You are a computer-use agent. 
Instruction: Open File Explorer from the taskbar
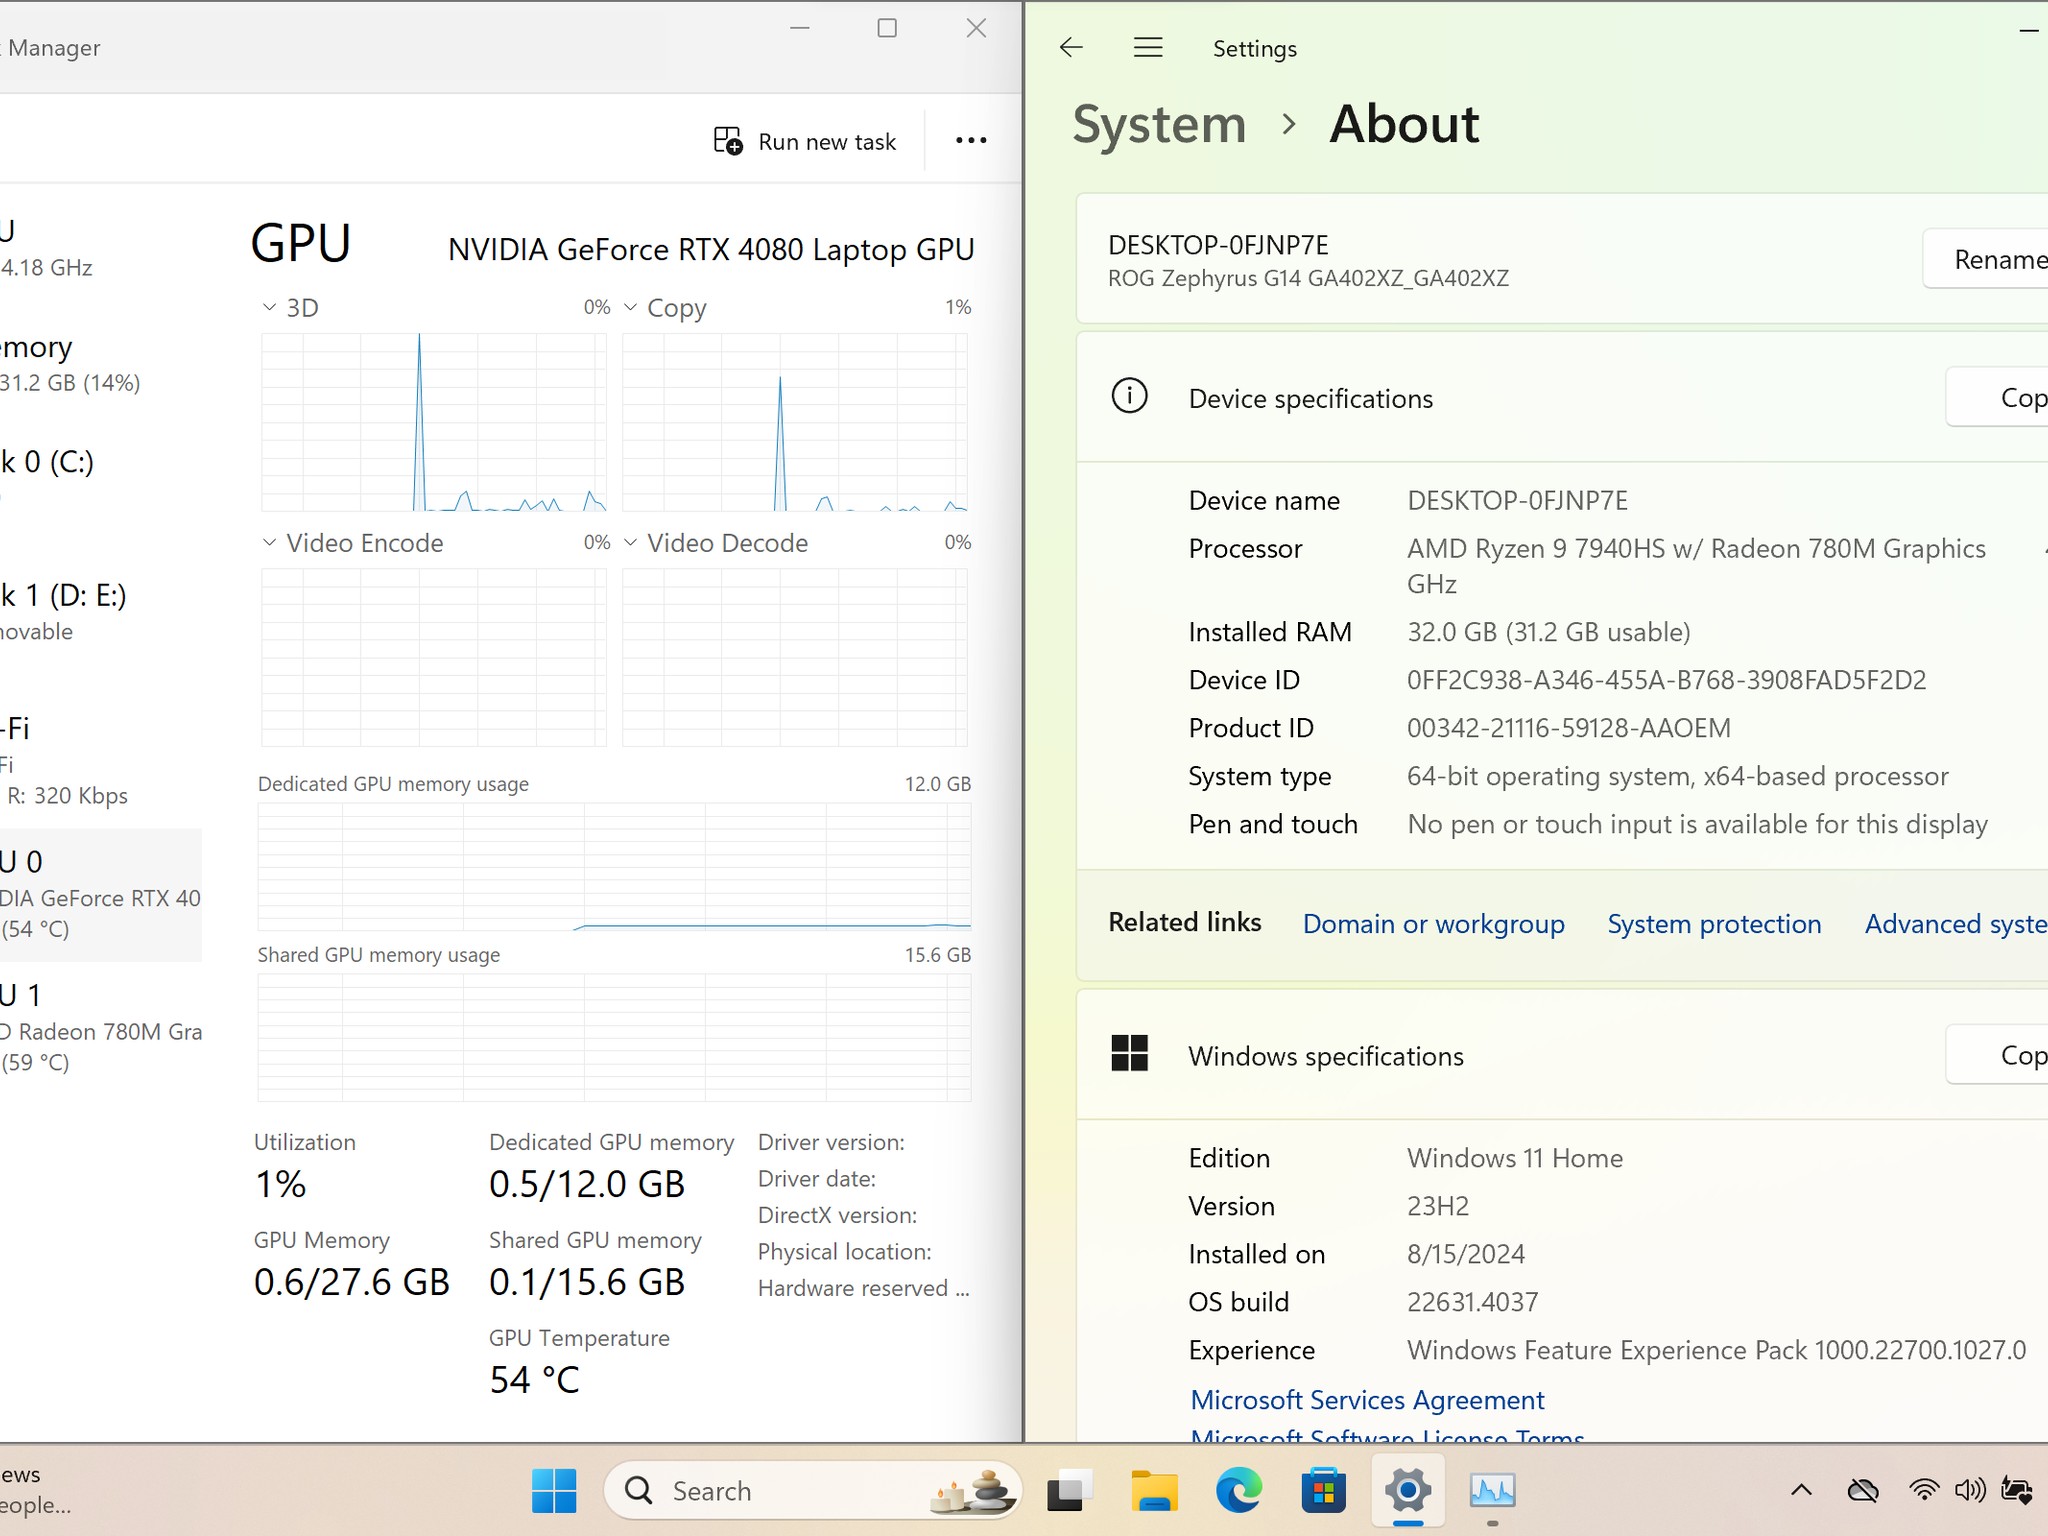(x=1153, y=1491)
